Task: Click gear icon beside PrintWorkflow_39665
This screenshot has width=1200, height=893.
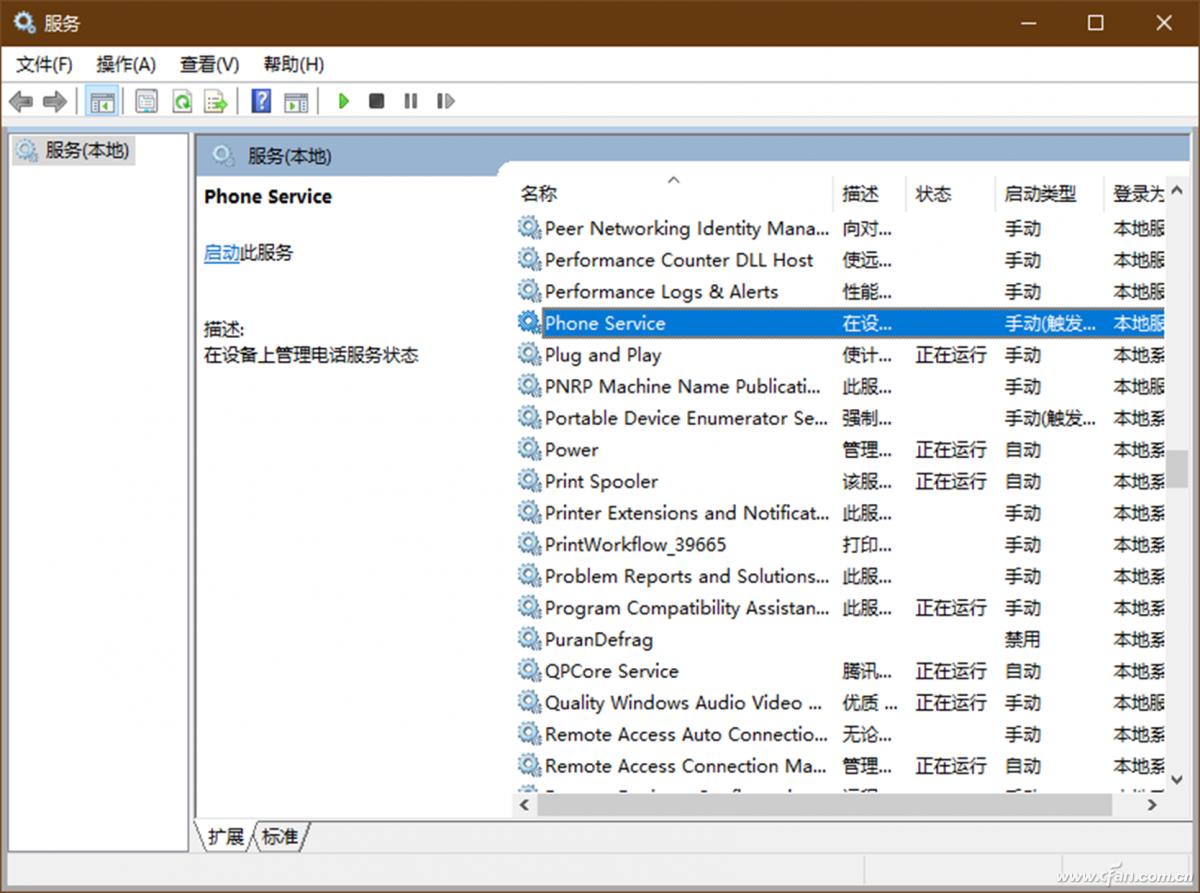Action: point(529,544)
